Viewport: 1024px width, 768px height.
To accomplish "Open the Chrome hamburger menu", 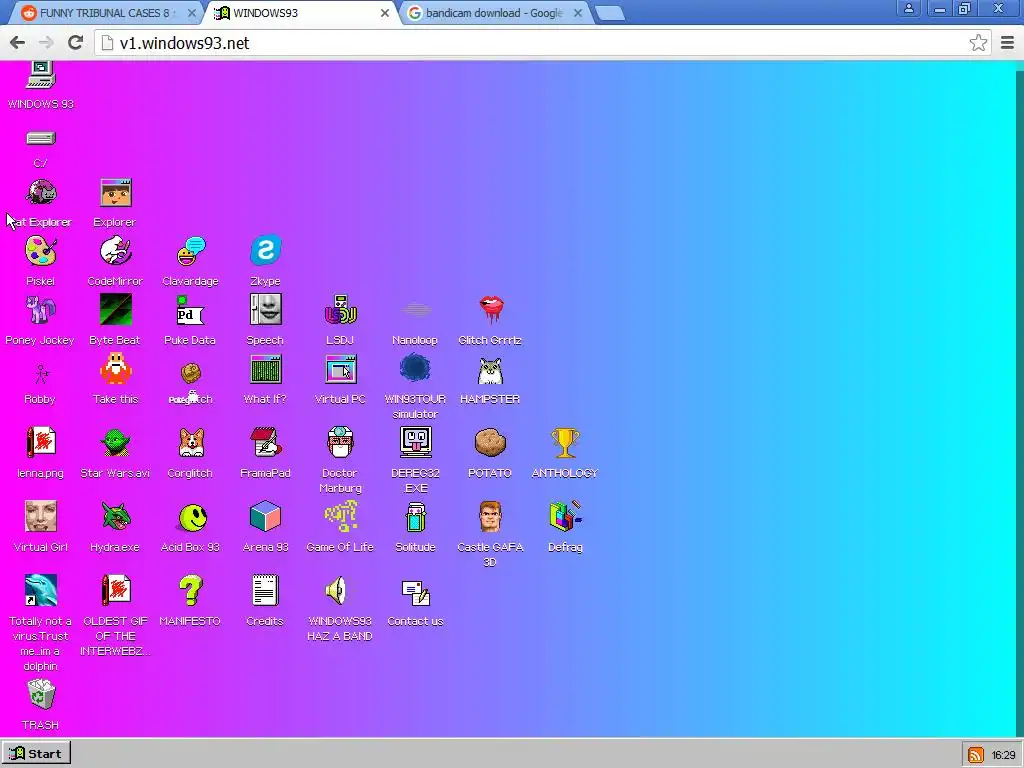I will click(1008, 43).
